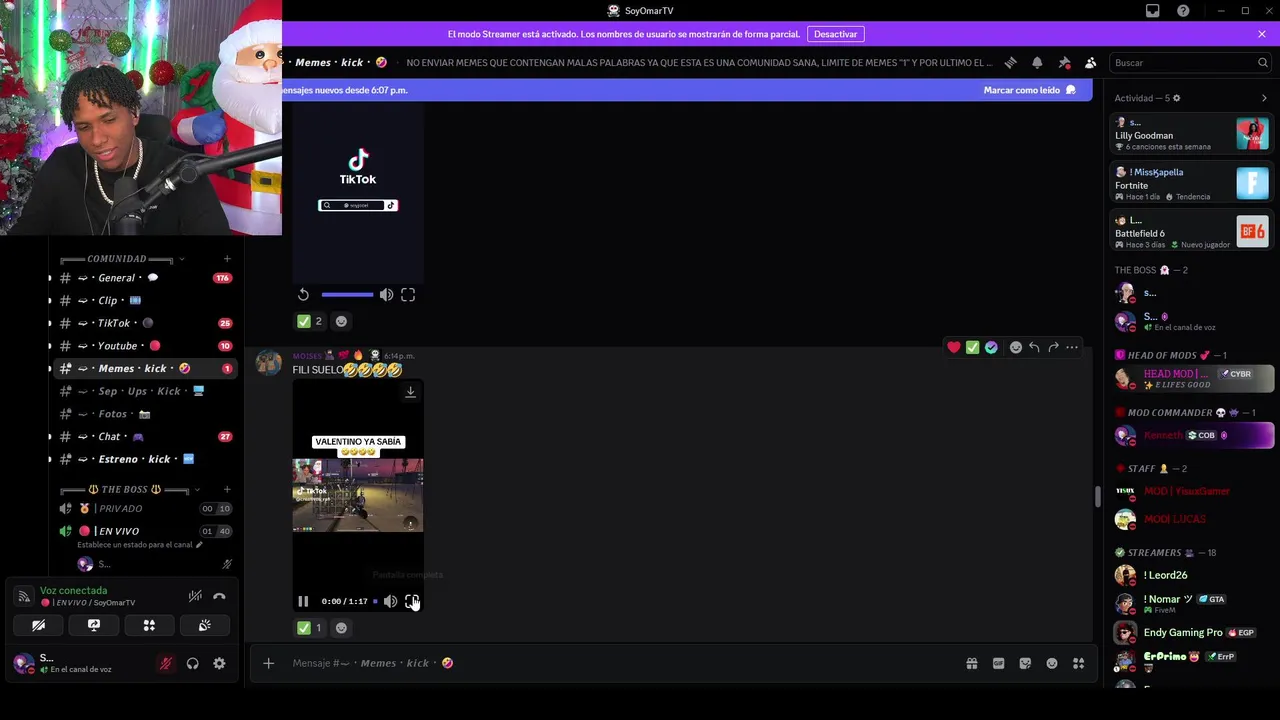Open the EN VIVO voice channel
1280x720 pixels.
145,531
